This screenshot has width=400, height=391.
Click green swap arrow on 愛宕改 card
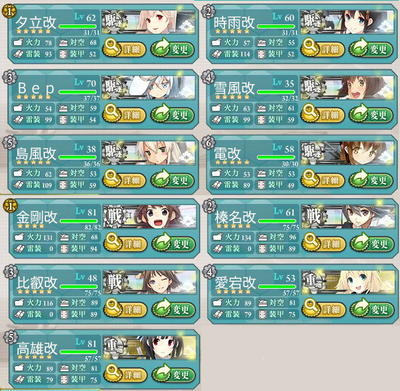click(x=360, y=308)
